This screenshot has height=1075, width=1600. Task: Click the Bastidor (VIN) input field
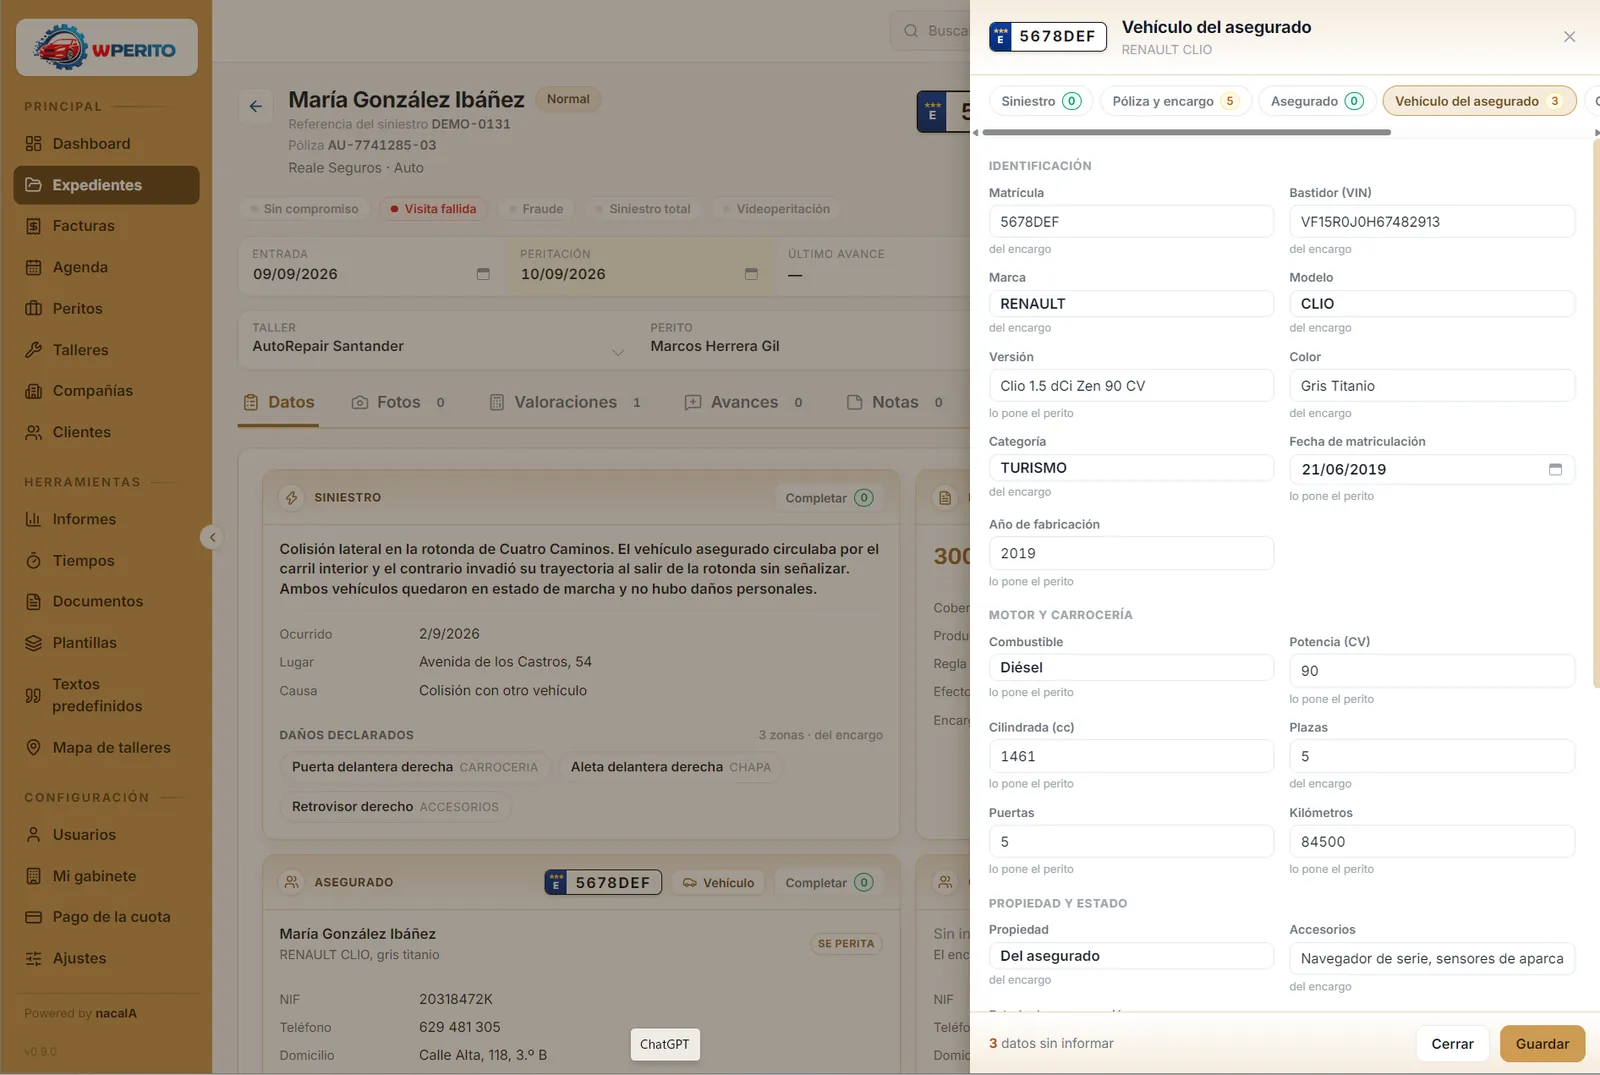pos(1432,222)
